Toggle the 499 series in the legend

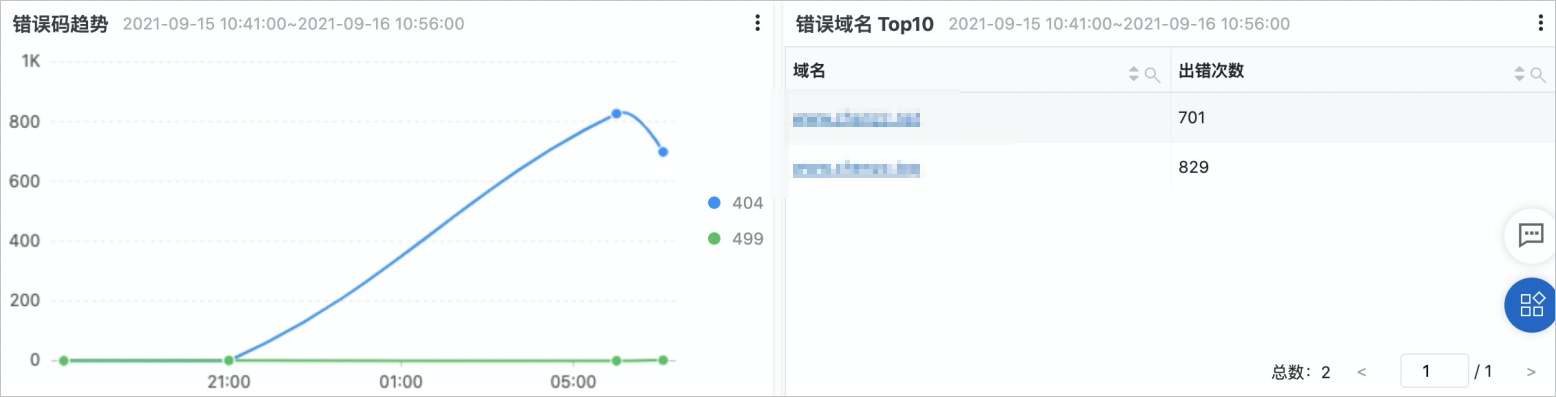[735, 238]
